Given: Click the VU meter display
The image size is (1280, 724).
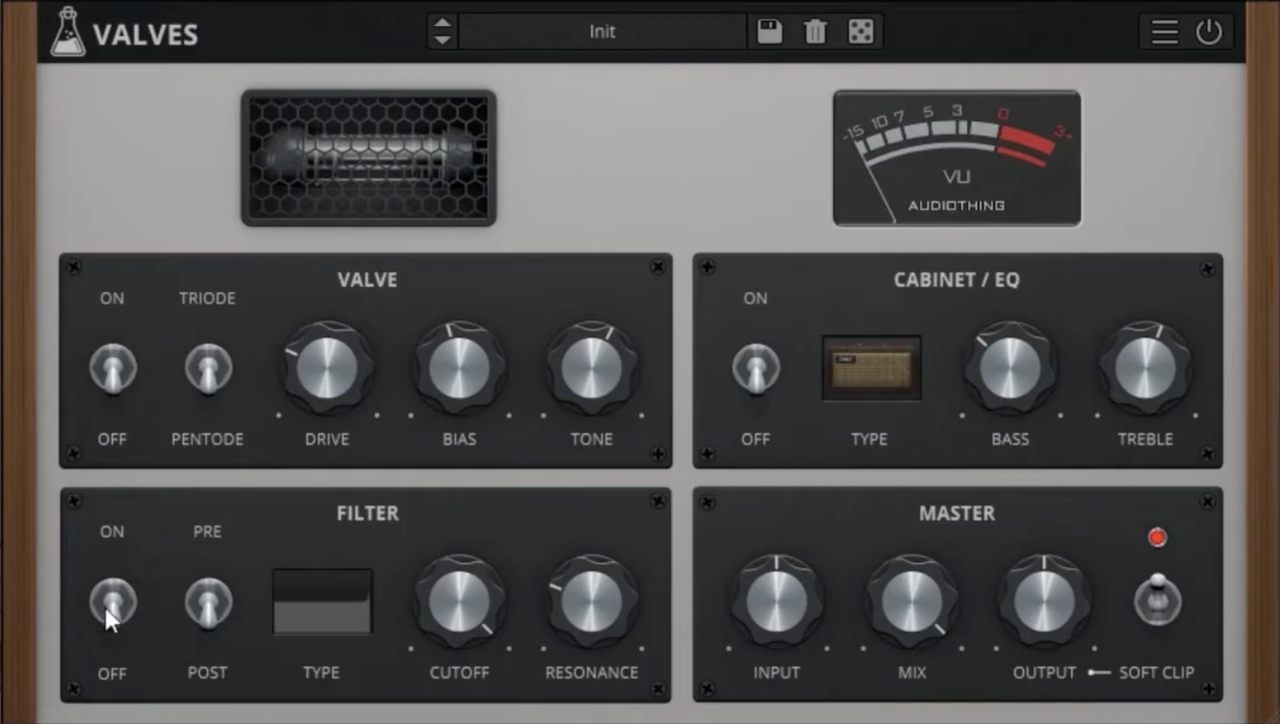Looking at the screenshot, I should click(957, 158).
